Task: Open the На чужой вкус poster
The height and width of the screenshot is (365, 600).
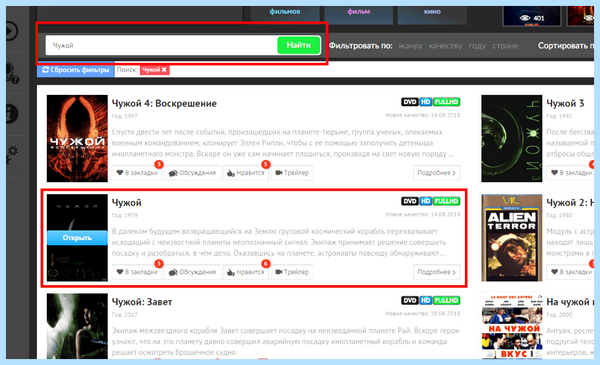Action: [512, 326]
